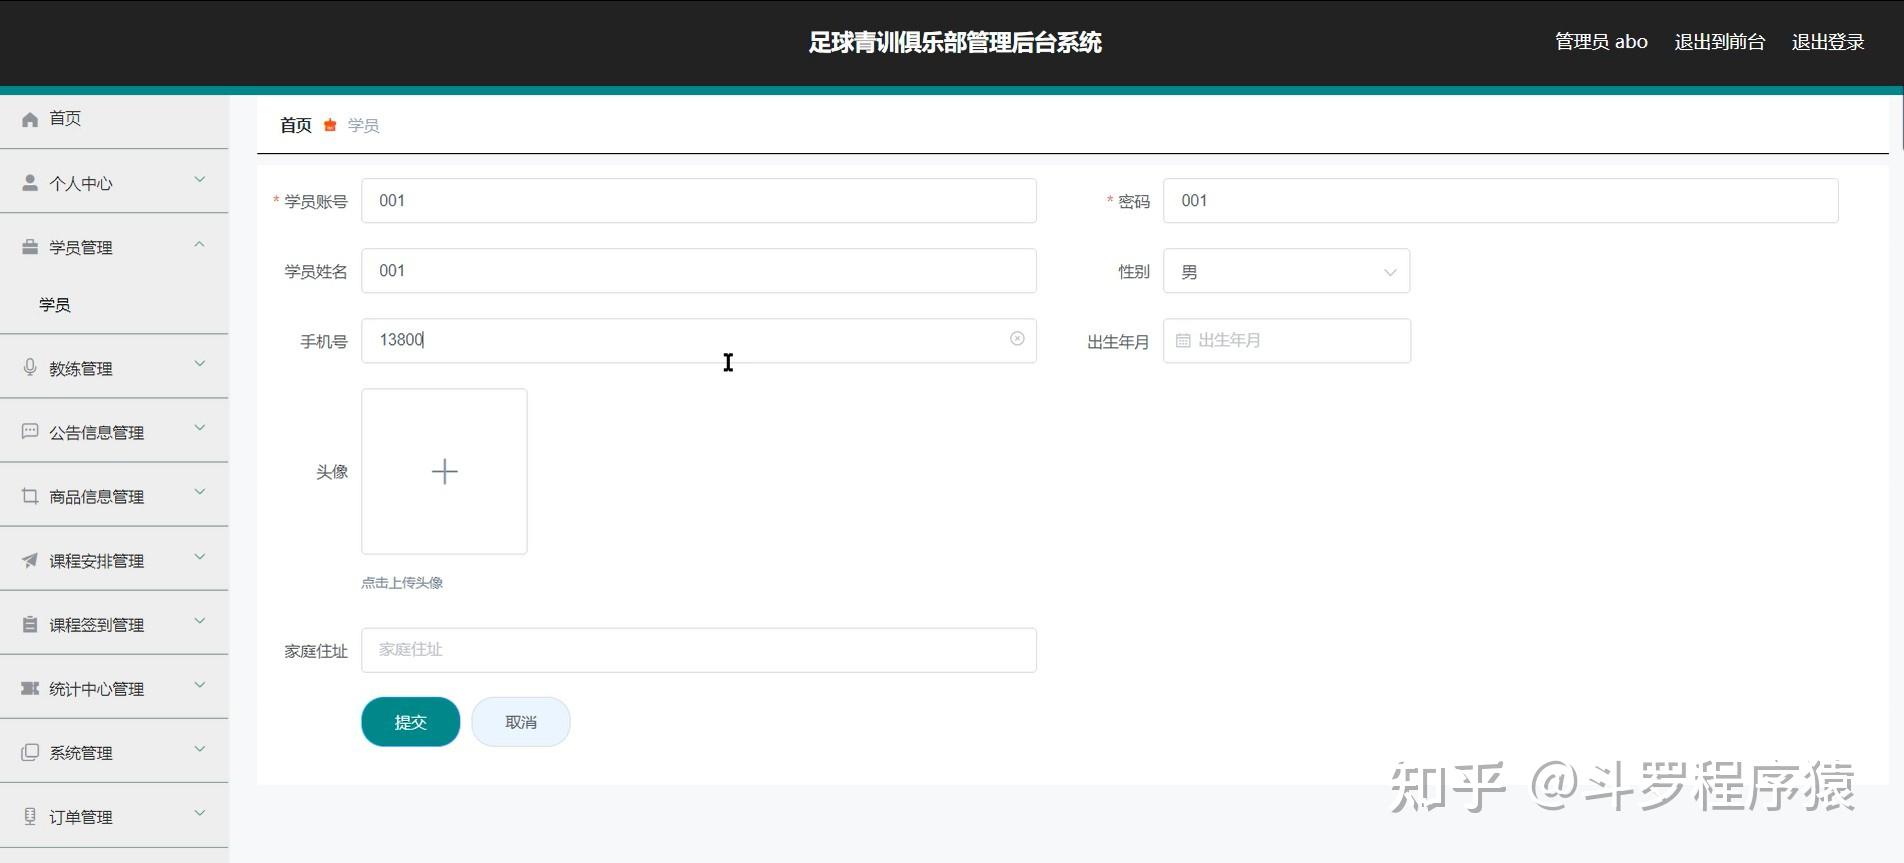Expand the 课程安排管理 menu chevron
The width and height of the screenshot is (1904, 863).
(200, 556)
